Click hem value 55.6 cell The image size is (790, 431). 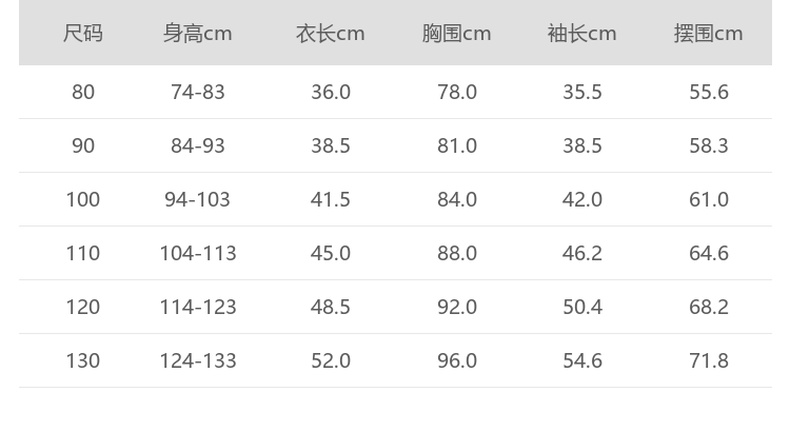pos(708,92)
